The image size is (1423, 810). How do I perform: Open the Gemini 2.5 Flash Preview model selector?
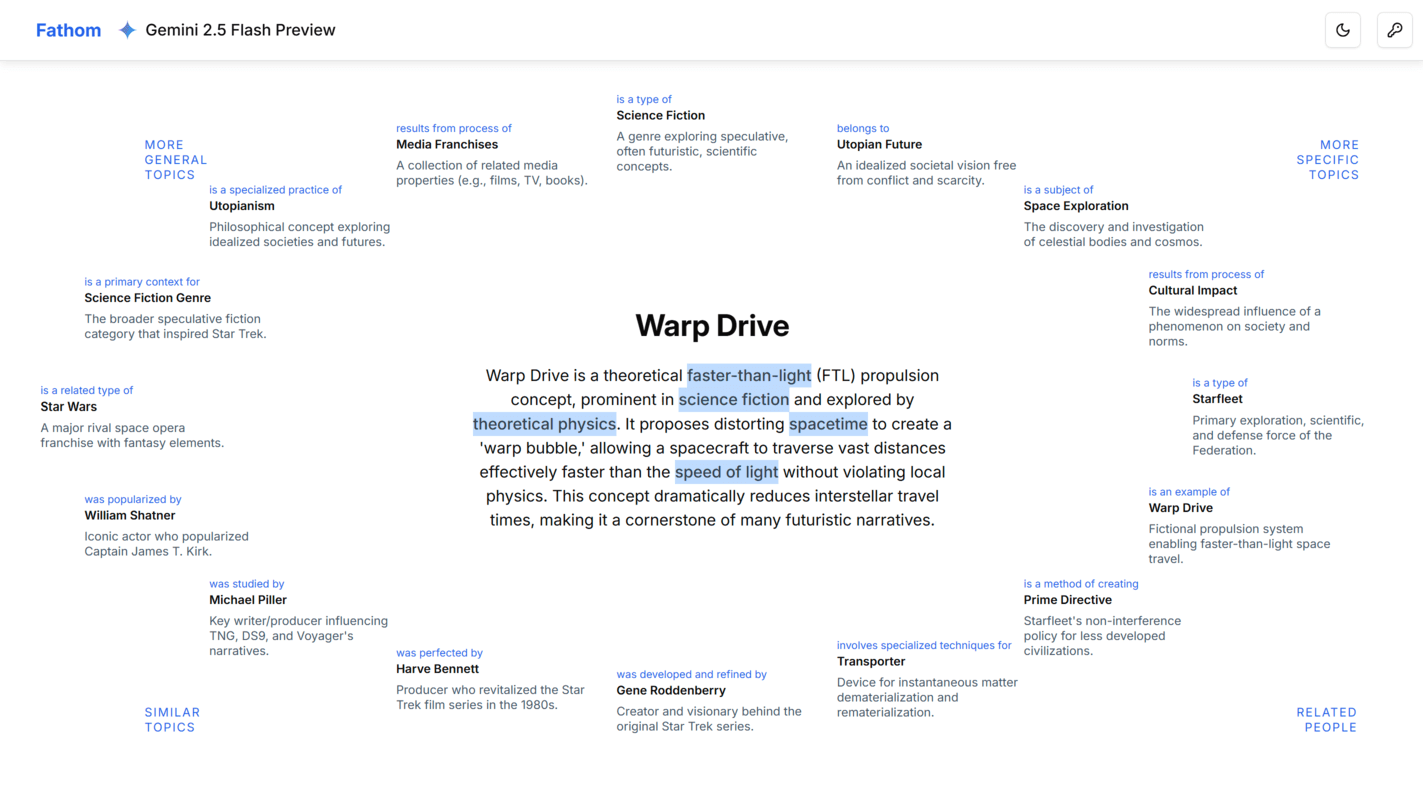click(240, 30)
